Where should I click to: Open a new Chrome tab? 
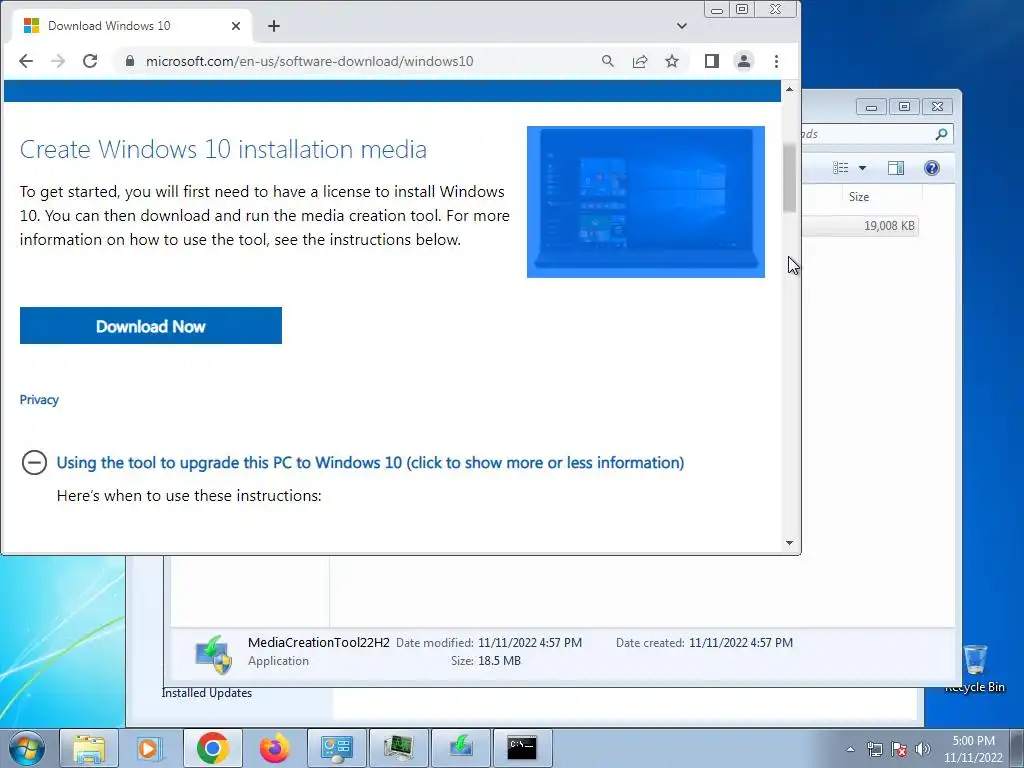click(274, 26)
